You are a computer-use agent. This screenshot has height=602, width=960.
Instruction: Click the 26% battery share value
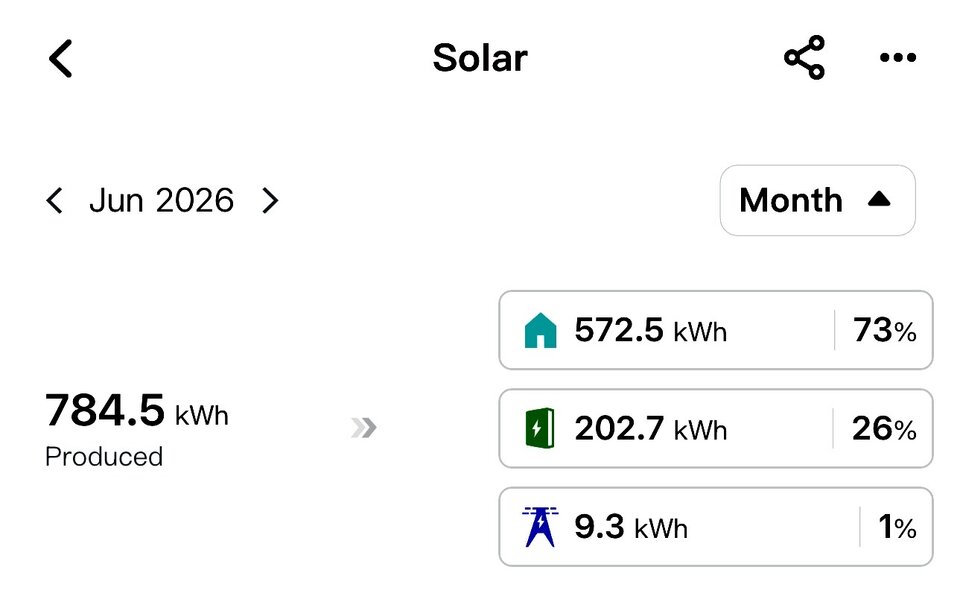884,429
